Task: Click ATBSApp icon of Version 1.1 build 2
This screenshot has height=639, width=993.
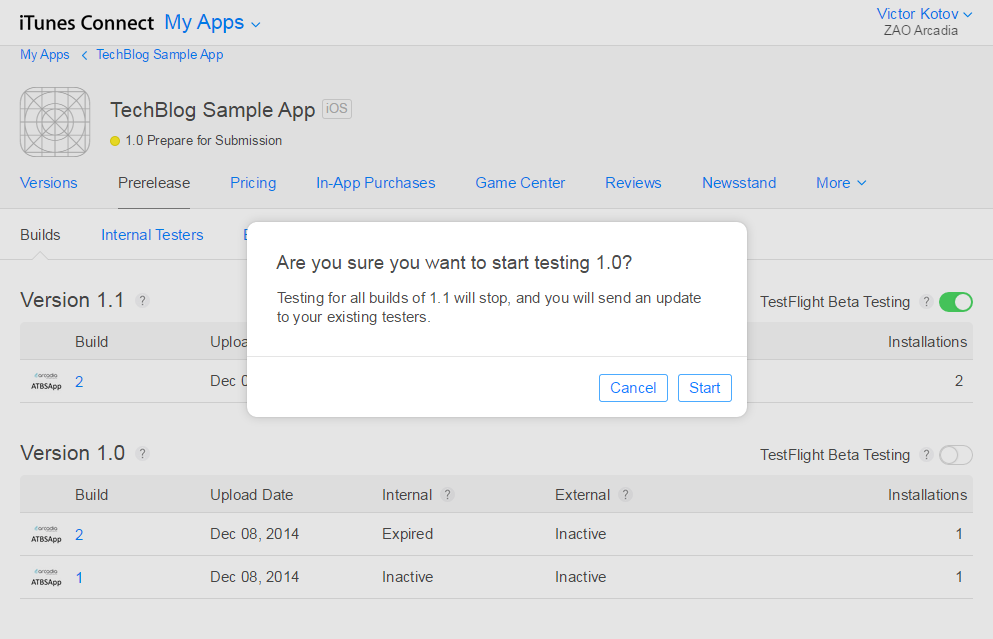Action: 46,381
